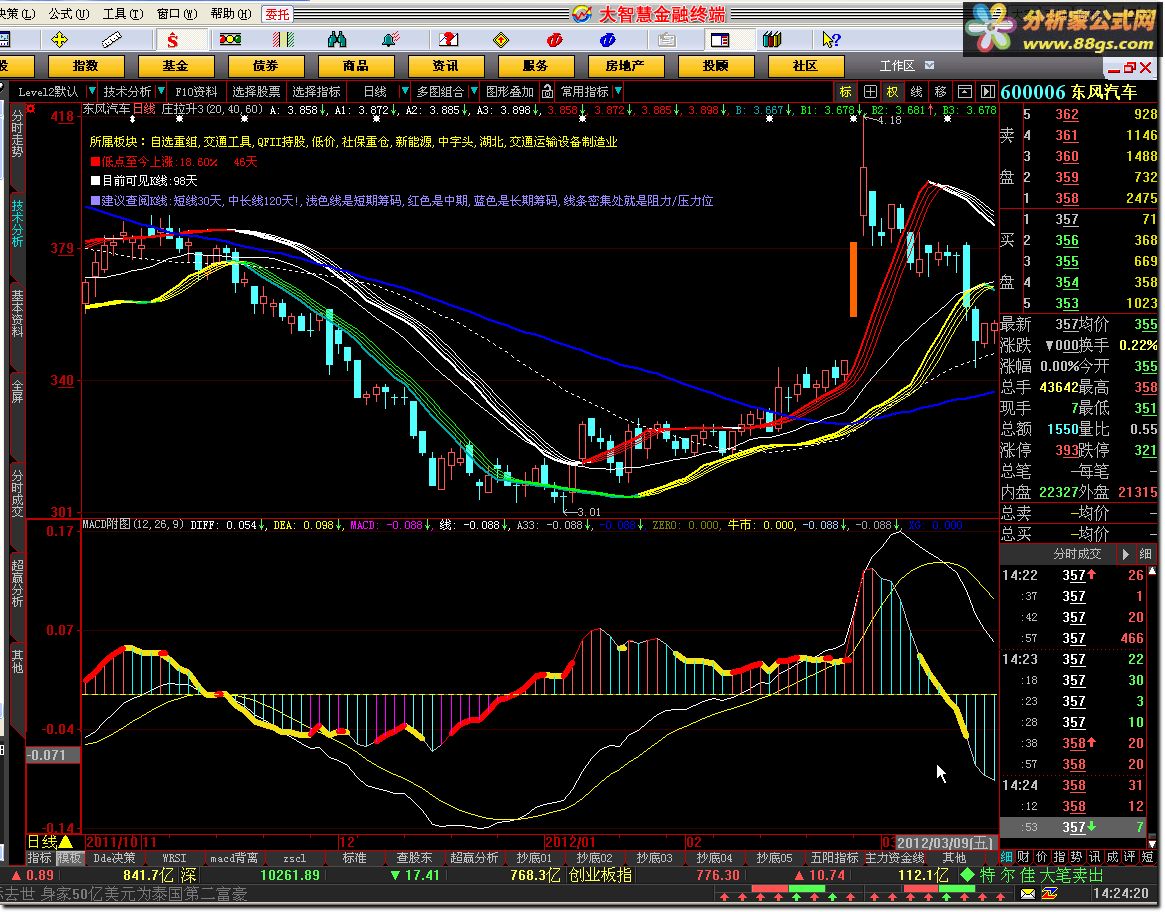Click the grayed clipboard icon

(666, 39)
